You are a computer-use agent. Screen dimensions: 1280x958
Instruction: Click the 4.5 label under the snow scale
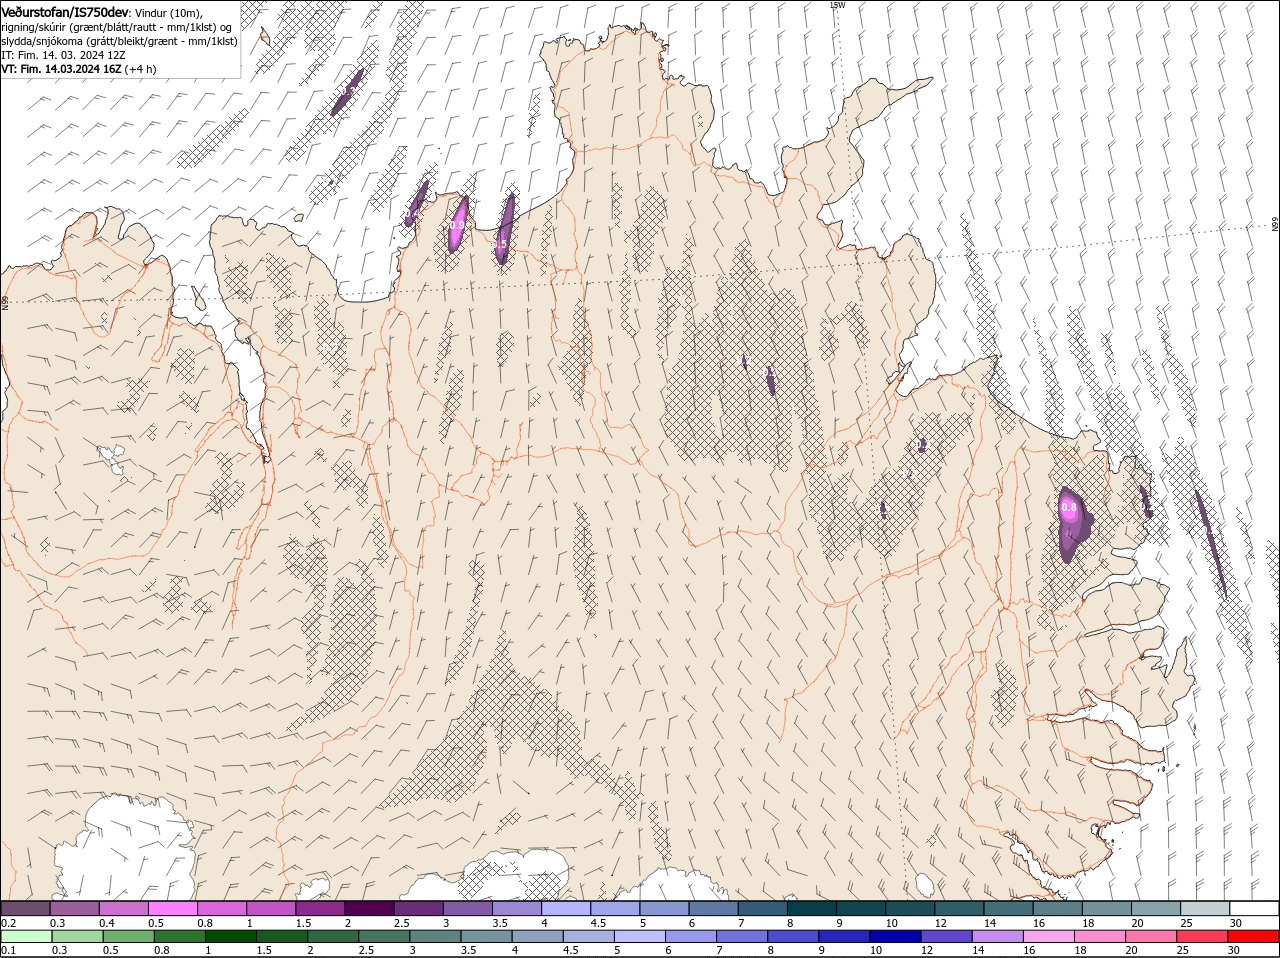click(598, 922)
